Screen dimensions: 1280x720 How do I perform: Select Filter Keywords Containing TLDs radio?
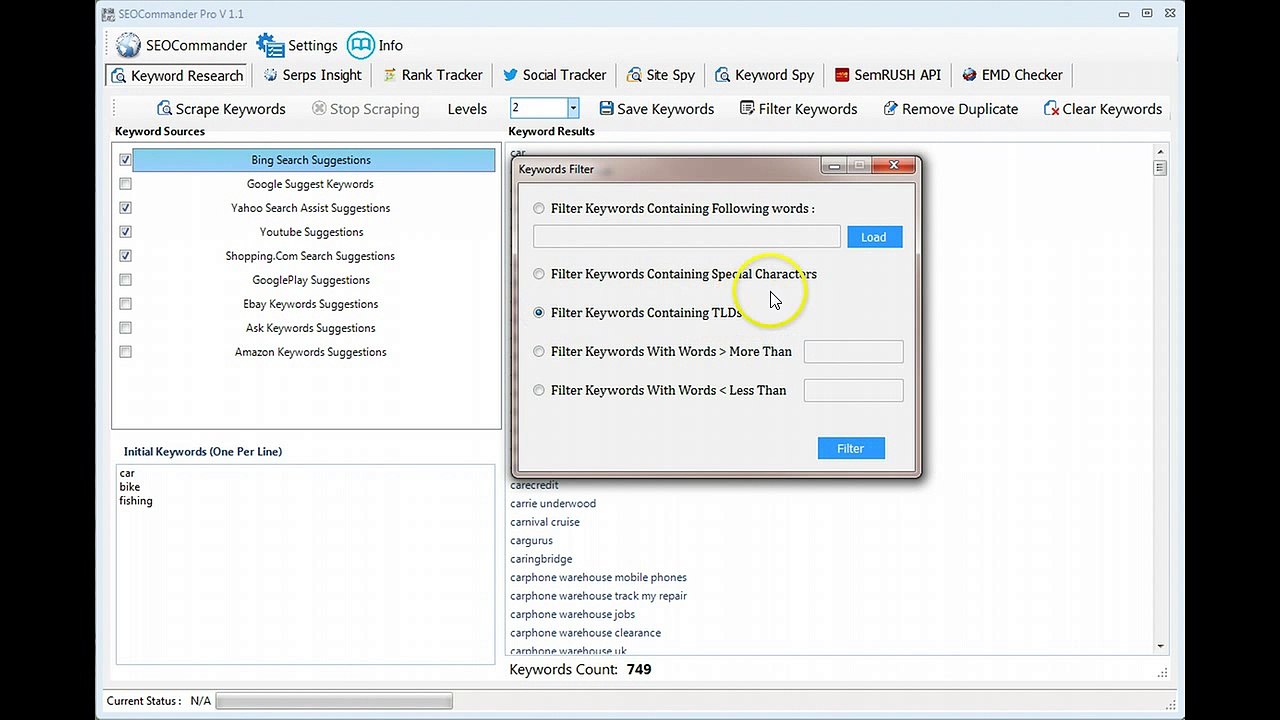(539, 313)
